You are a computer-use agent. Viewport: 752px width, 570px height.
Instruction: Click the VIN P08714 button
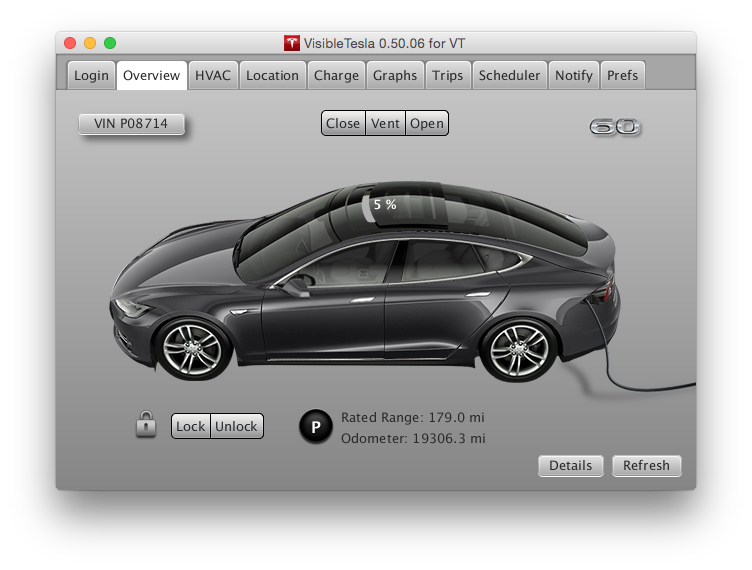pos(131,124)
